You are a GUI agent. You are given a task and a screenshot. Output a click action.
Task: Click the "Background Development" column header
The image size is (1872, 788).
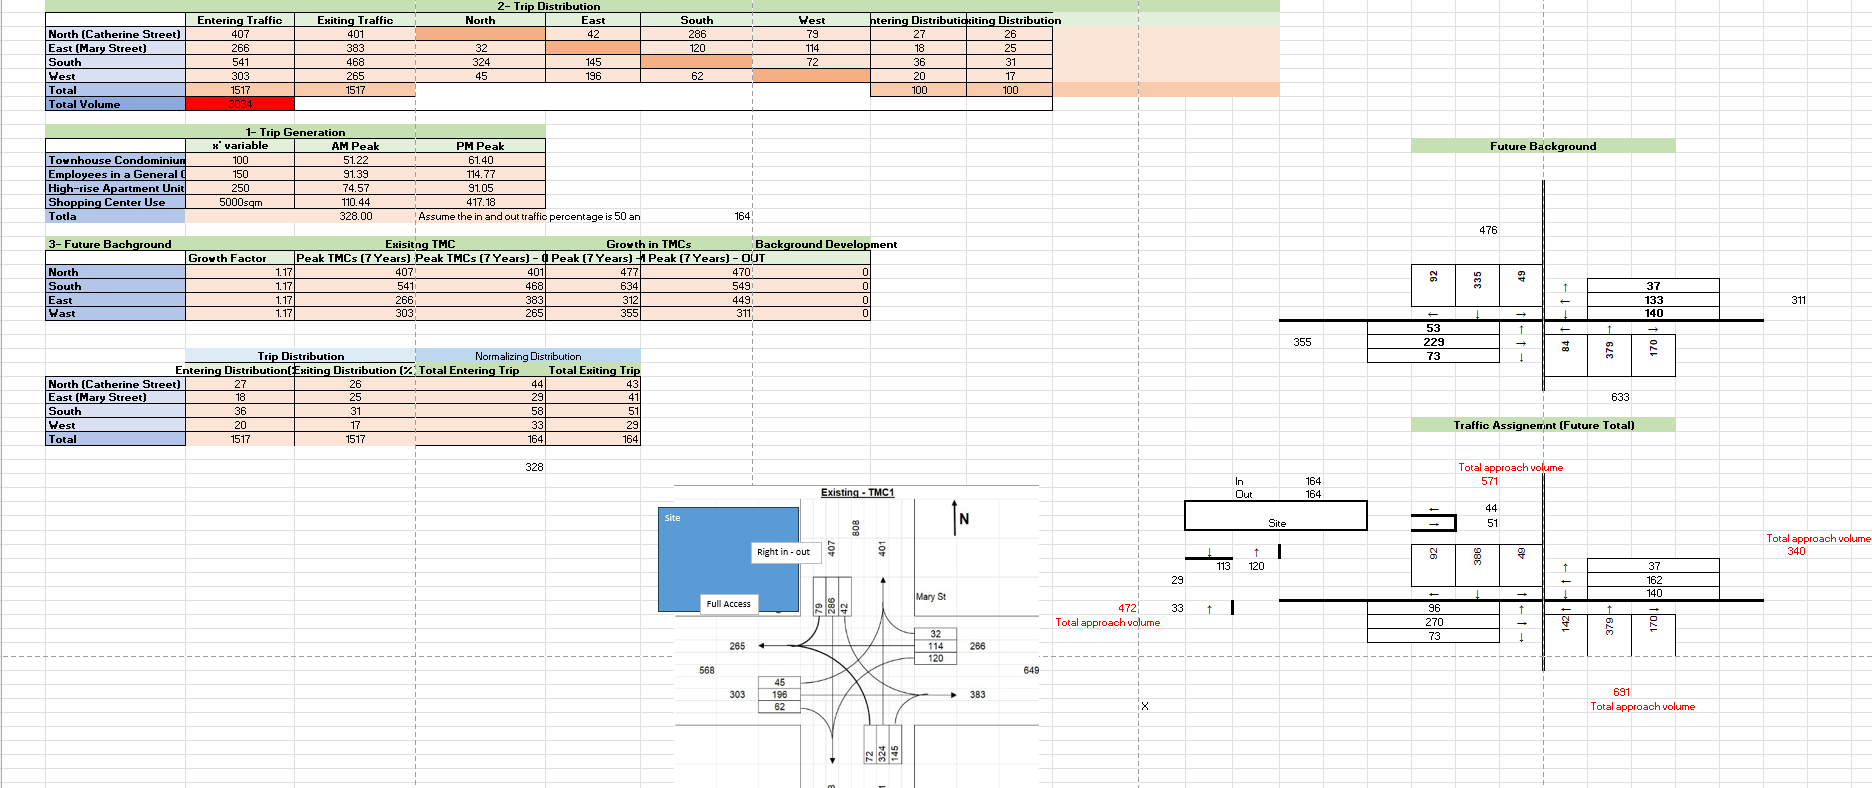[825, 244]
